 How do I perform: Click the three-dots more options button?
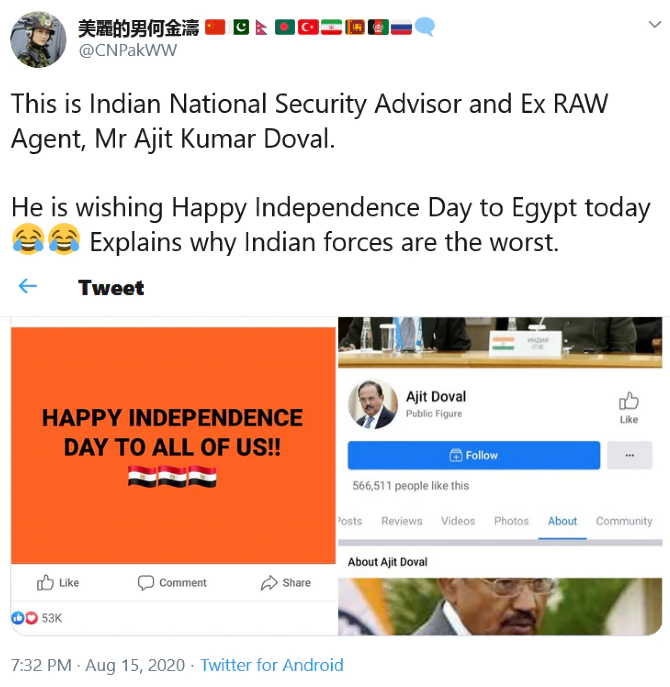pos(630,455)
